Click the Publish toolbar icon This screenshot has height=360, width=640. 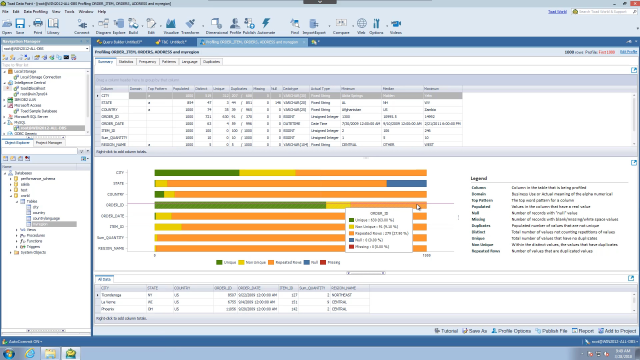(x=249, y=26)
